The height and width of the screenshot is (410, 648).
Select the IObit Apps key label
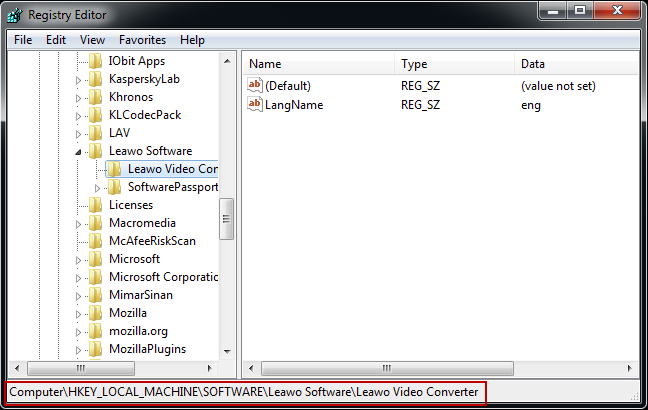136,61
